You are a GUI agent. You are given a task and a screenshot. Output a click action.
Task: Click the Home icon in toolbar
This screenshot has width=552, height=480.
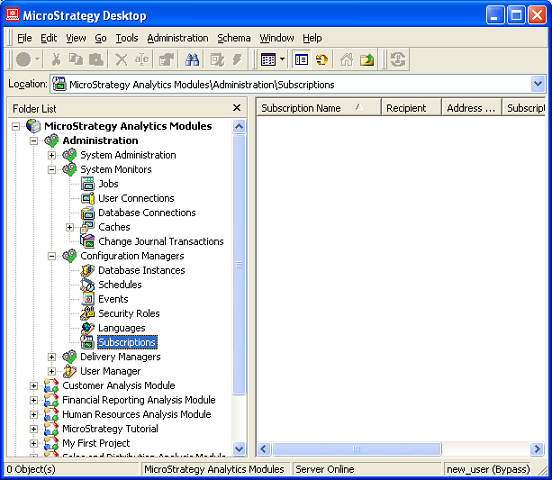[x=347, y=60]
